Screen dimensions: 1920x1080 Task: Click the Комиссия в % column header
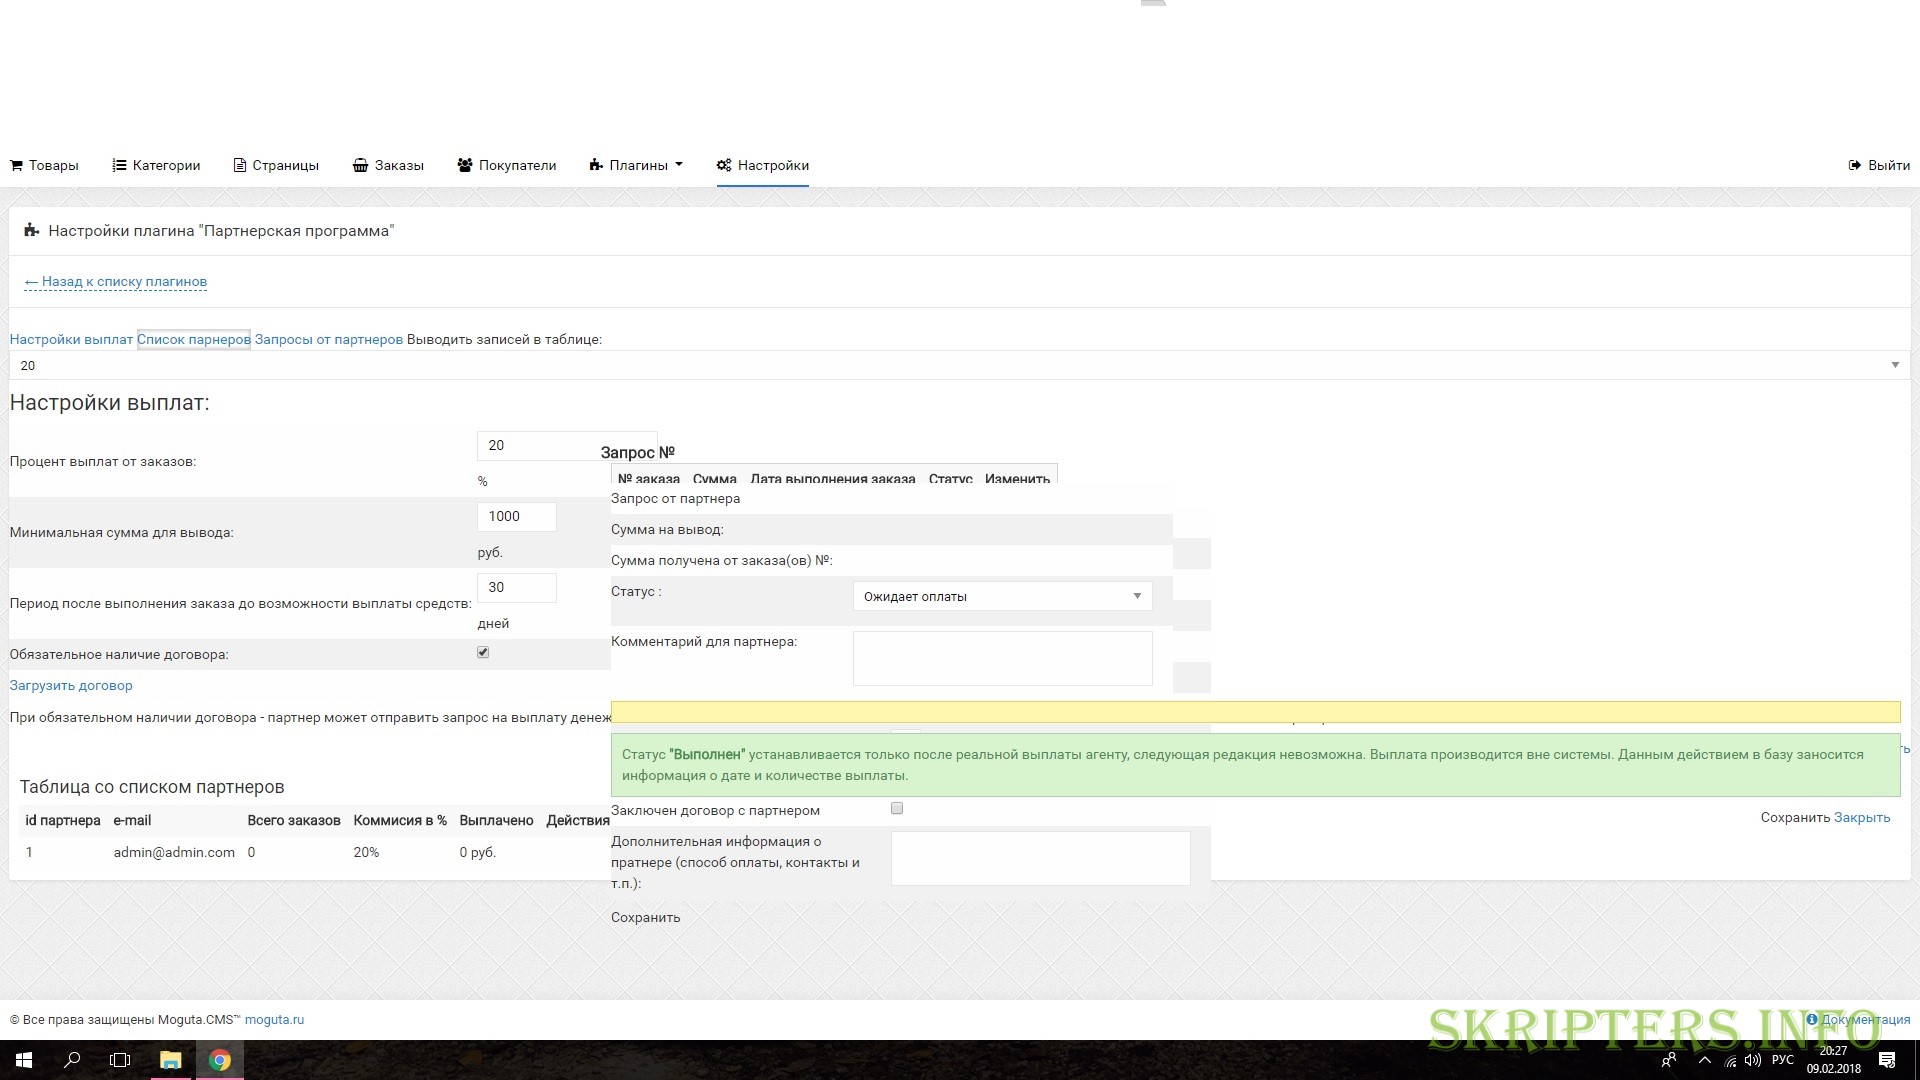400,820
